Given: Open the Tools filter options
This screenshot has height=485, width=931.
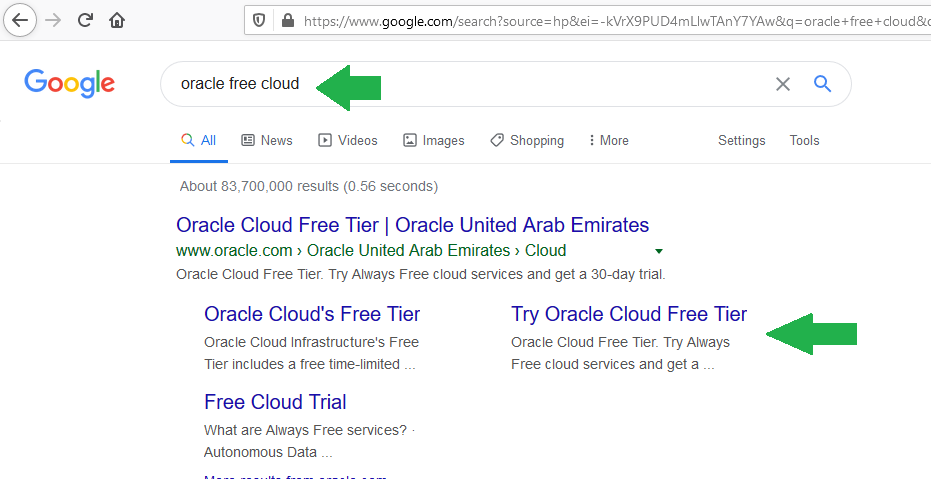Looking at the screenshot, I should [804, 141].
